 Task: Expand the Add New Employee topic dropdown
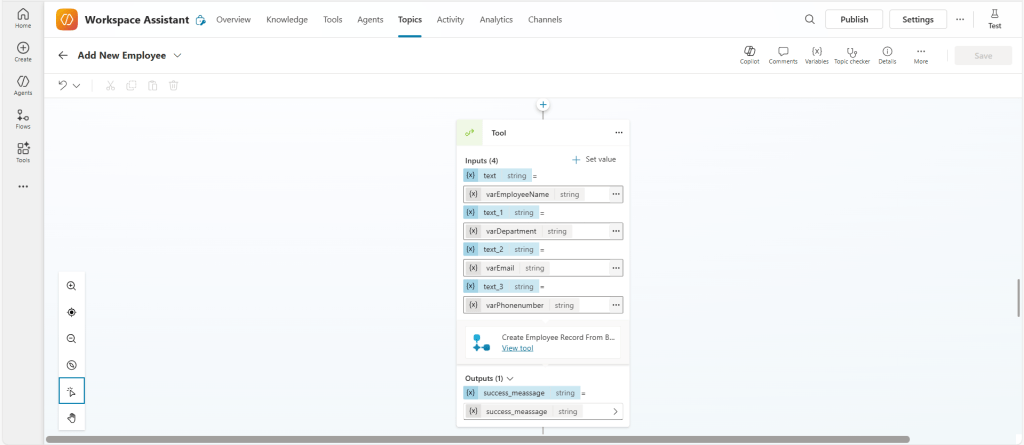(x=178, y=56)
